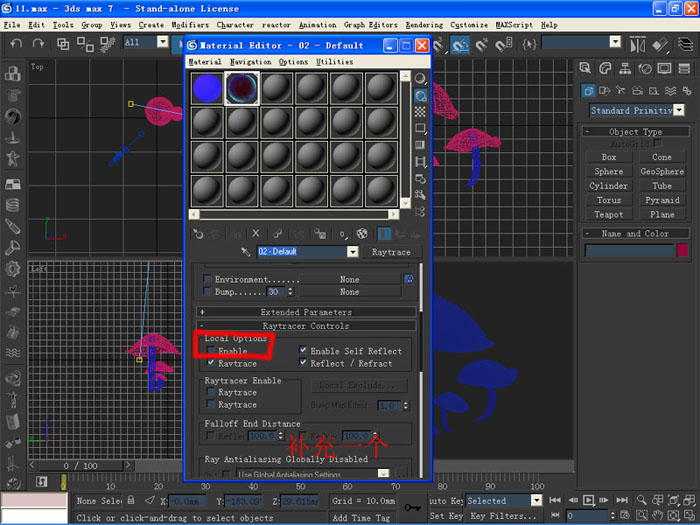Viewport: 700px width, 525px height.
Task: Enable the Bump map checkbox
Action: [207, 291]
